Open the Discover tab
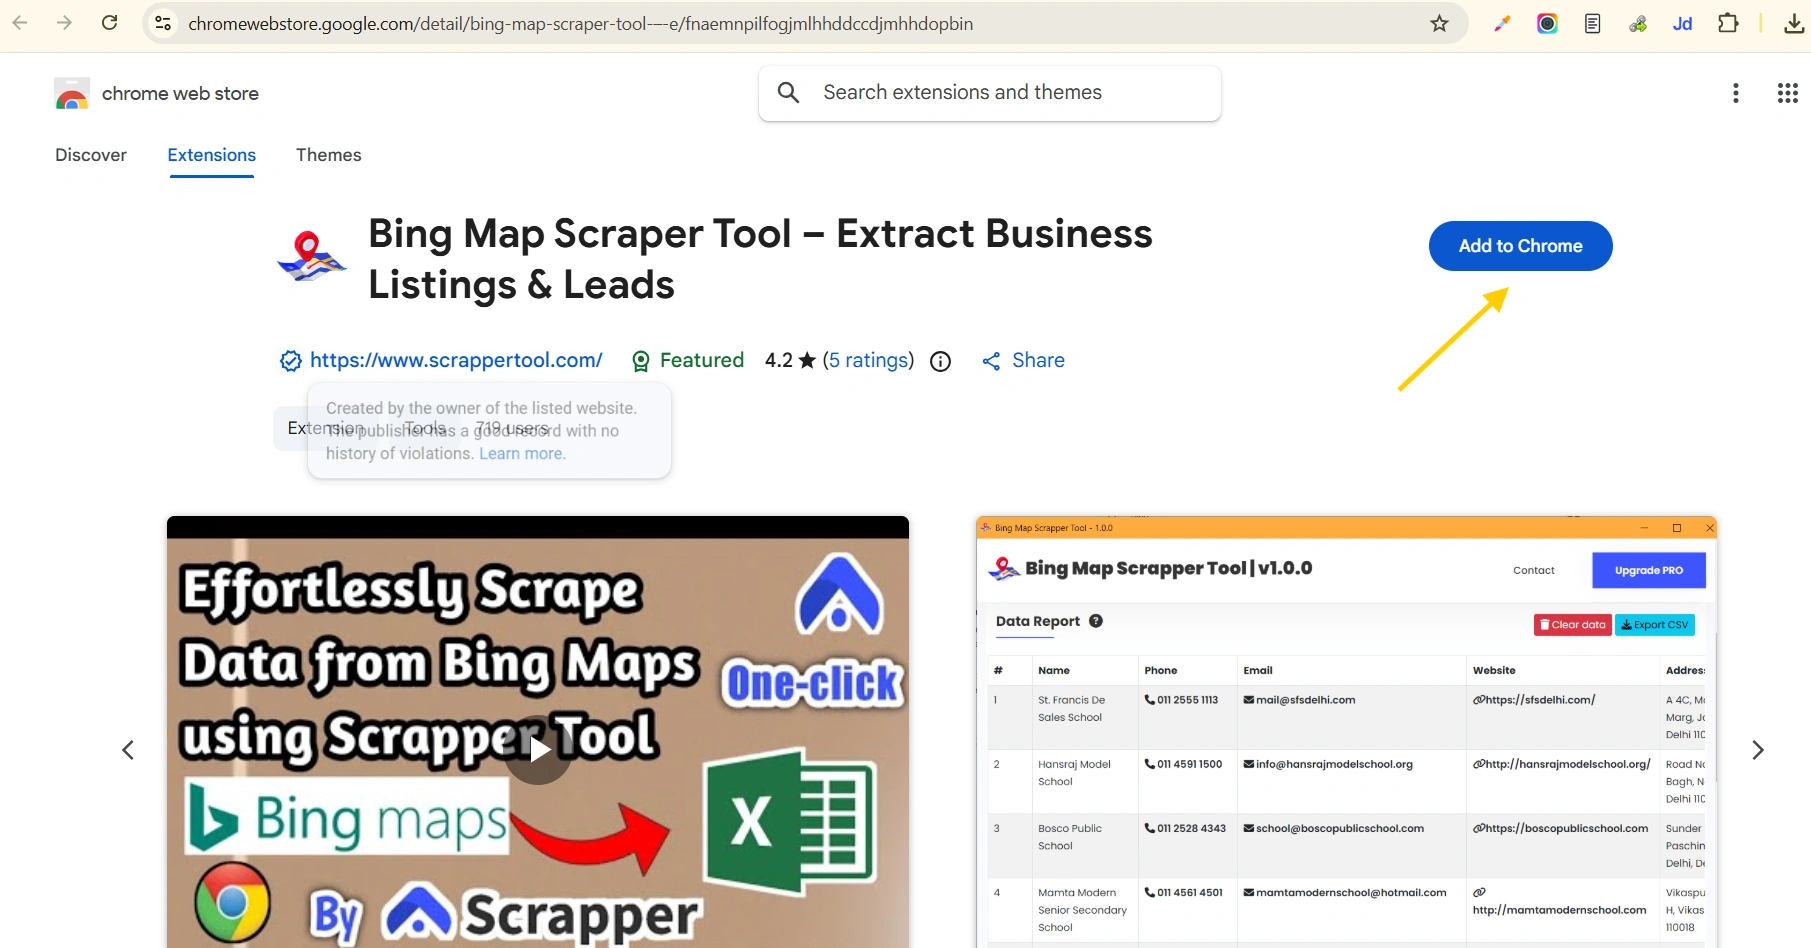The height and width of the screenshot is (948, 1811). [x=91, y=155]
